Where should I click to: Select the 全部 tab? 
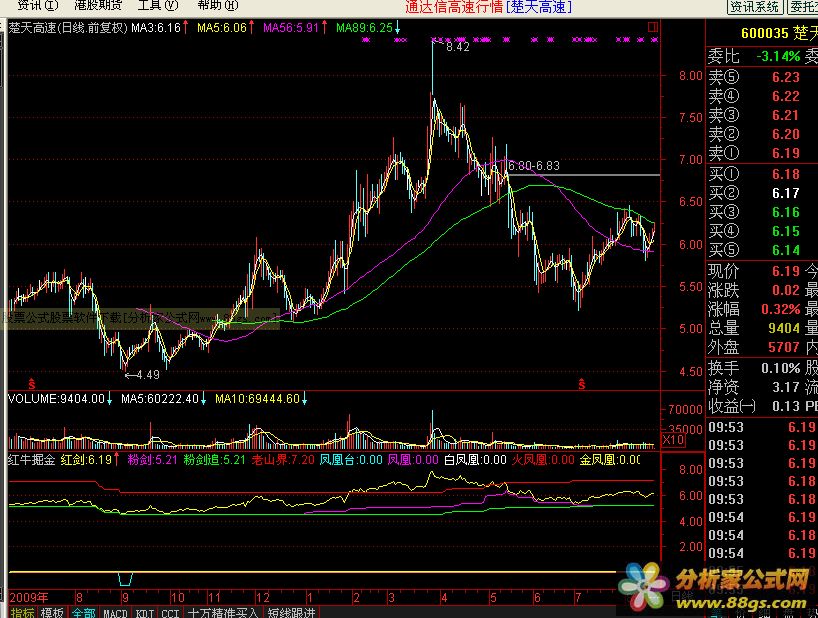(83, 612)
